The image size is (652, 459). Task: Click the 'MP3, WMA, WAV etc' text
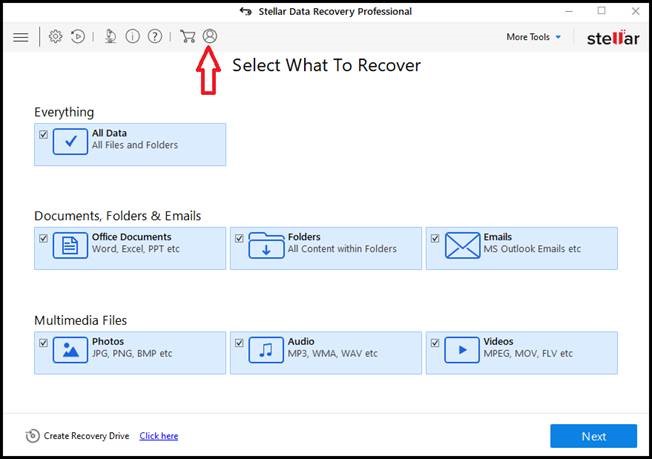tap(333, 353)
